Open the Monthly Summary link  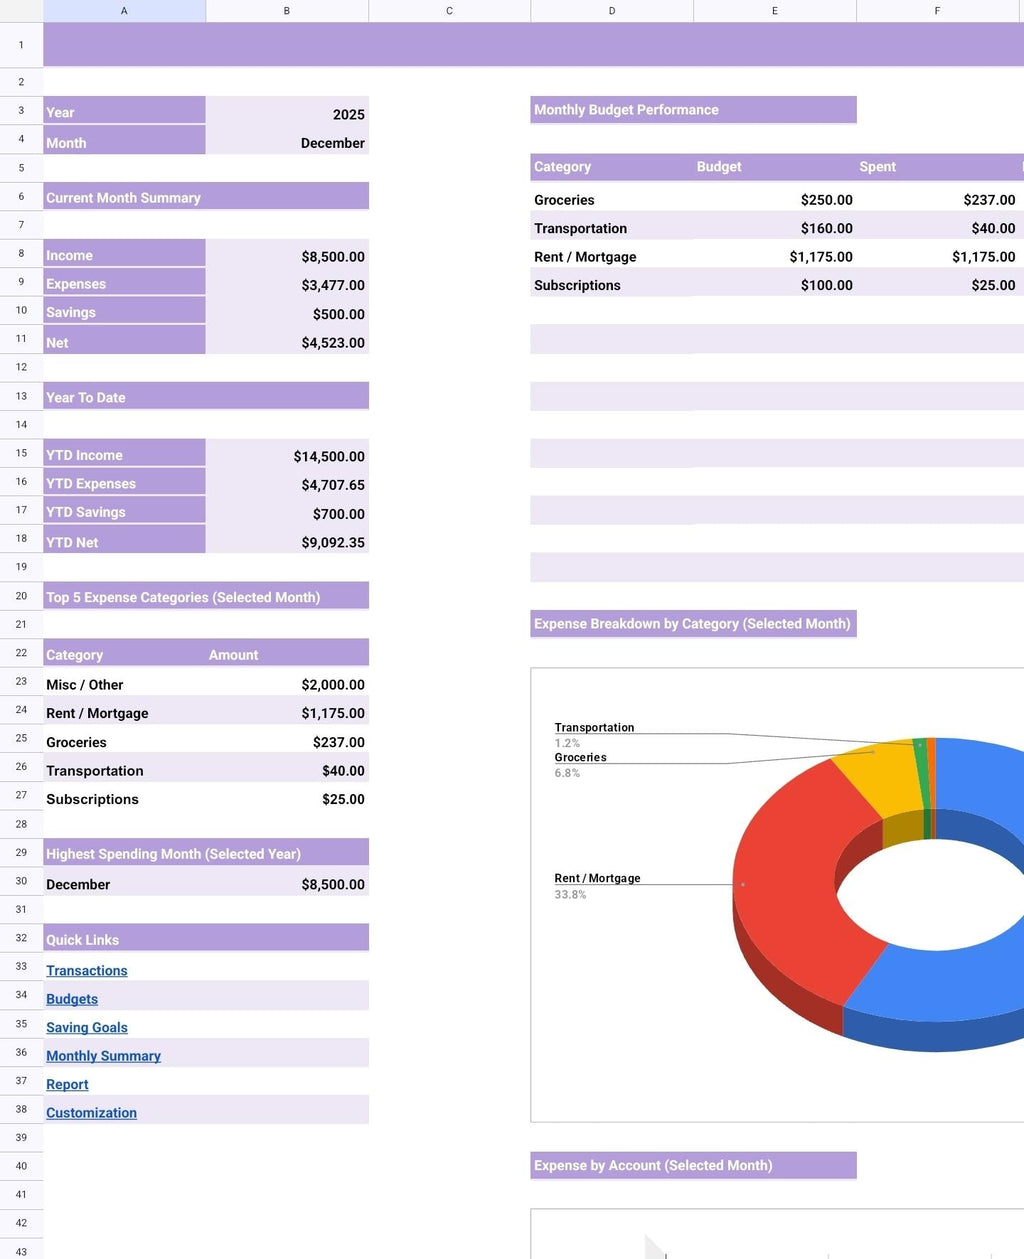[103, 1055]
